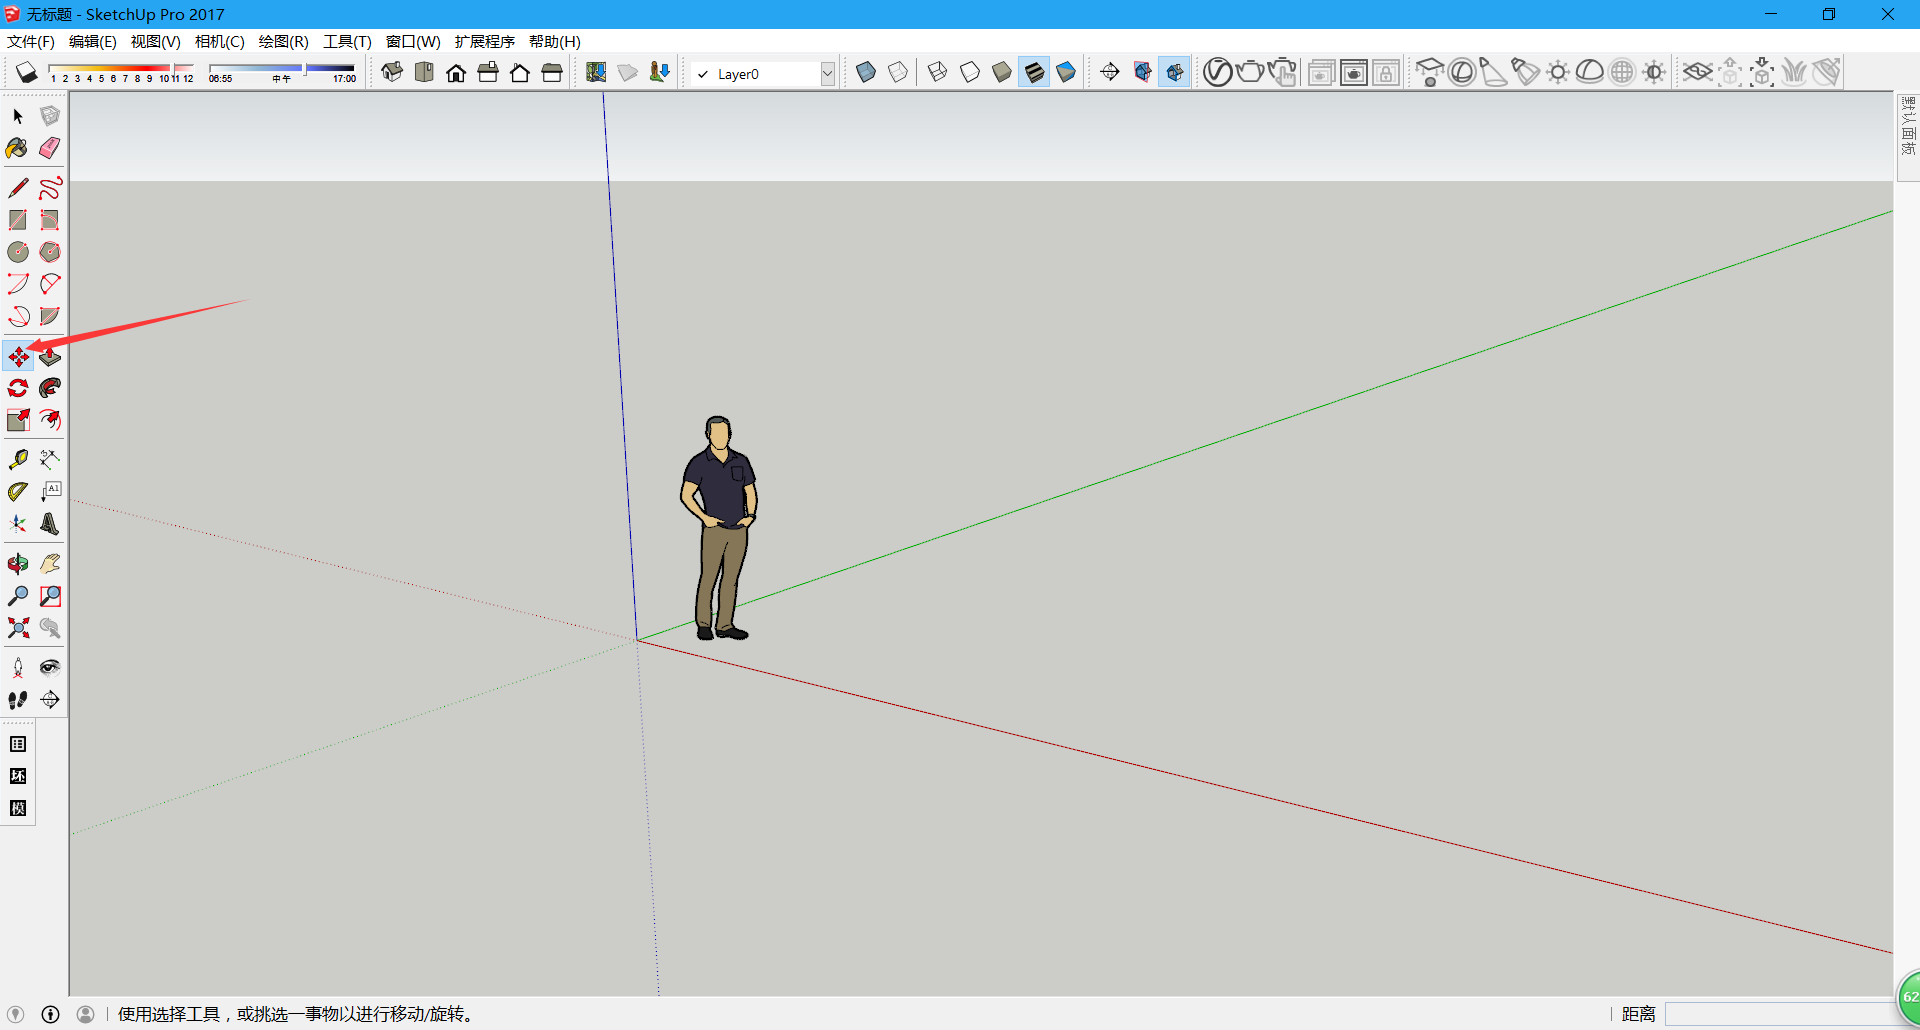Switch to Front view house icon
The image size is (1920, 1030).
click(456, 72)
